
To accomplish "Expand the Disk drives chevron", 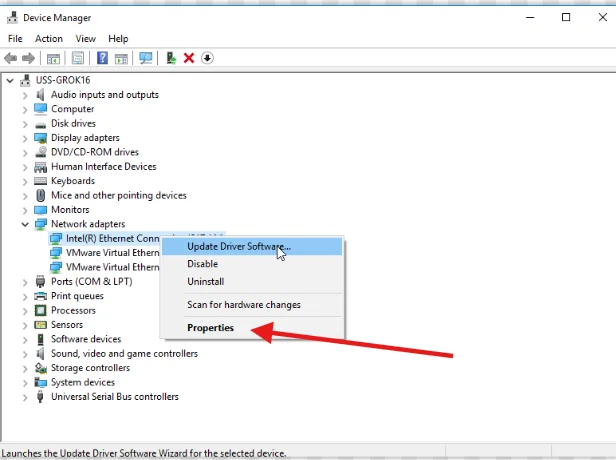I will point(25,124).
